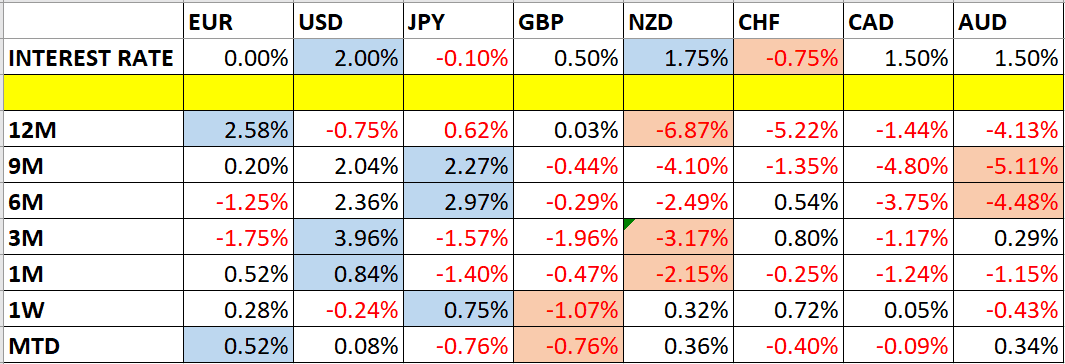This screenshot has height=364, width=1065.
Task: Select the USD 3M cell 3.96%
Action: 348,236
